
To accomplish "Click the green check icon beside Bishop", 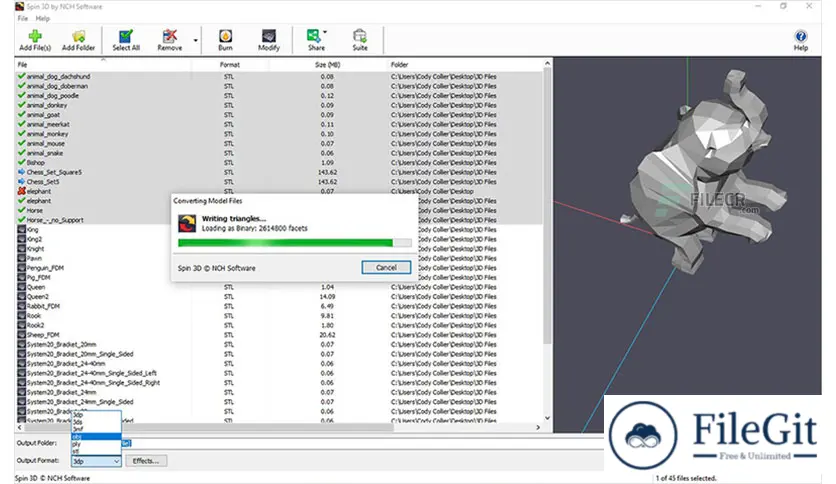I will [21, 163].
